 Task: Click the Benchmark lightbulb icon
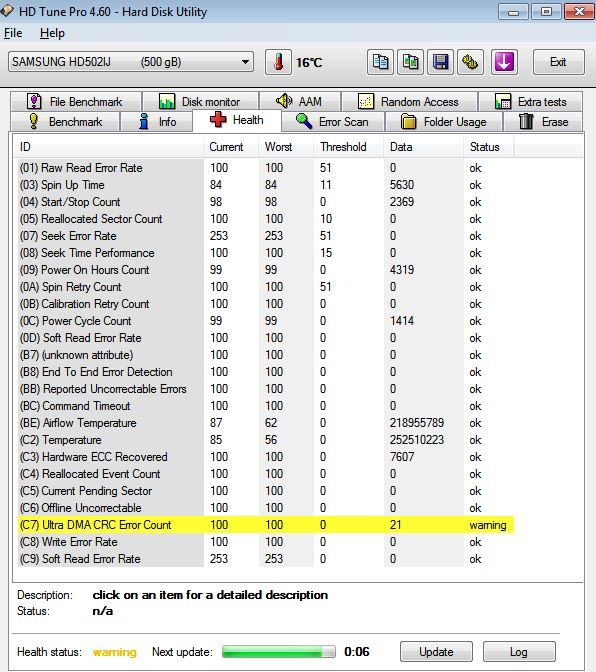(33, 121)
